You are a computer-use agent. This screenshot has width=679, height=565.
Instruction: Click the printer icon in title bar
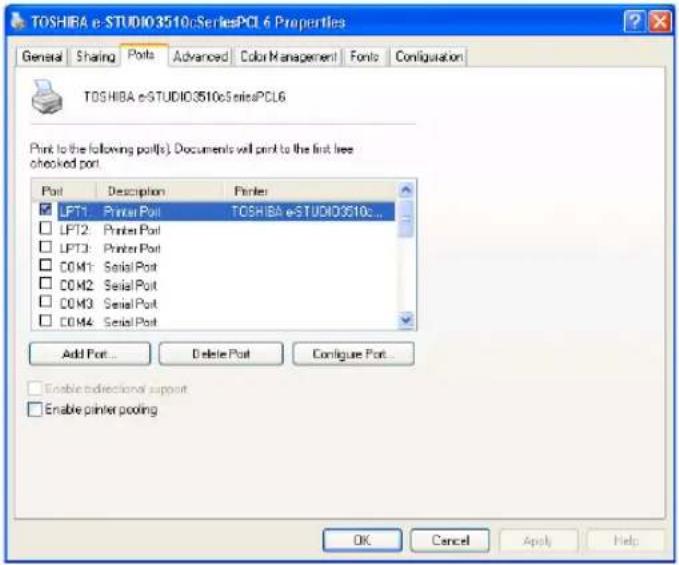[x=17, y=21]
